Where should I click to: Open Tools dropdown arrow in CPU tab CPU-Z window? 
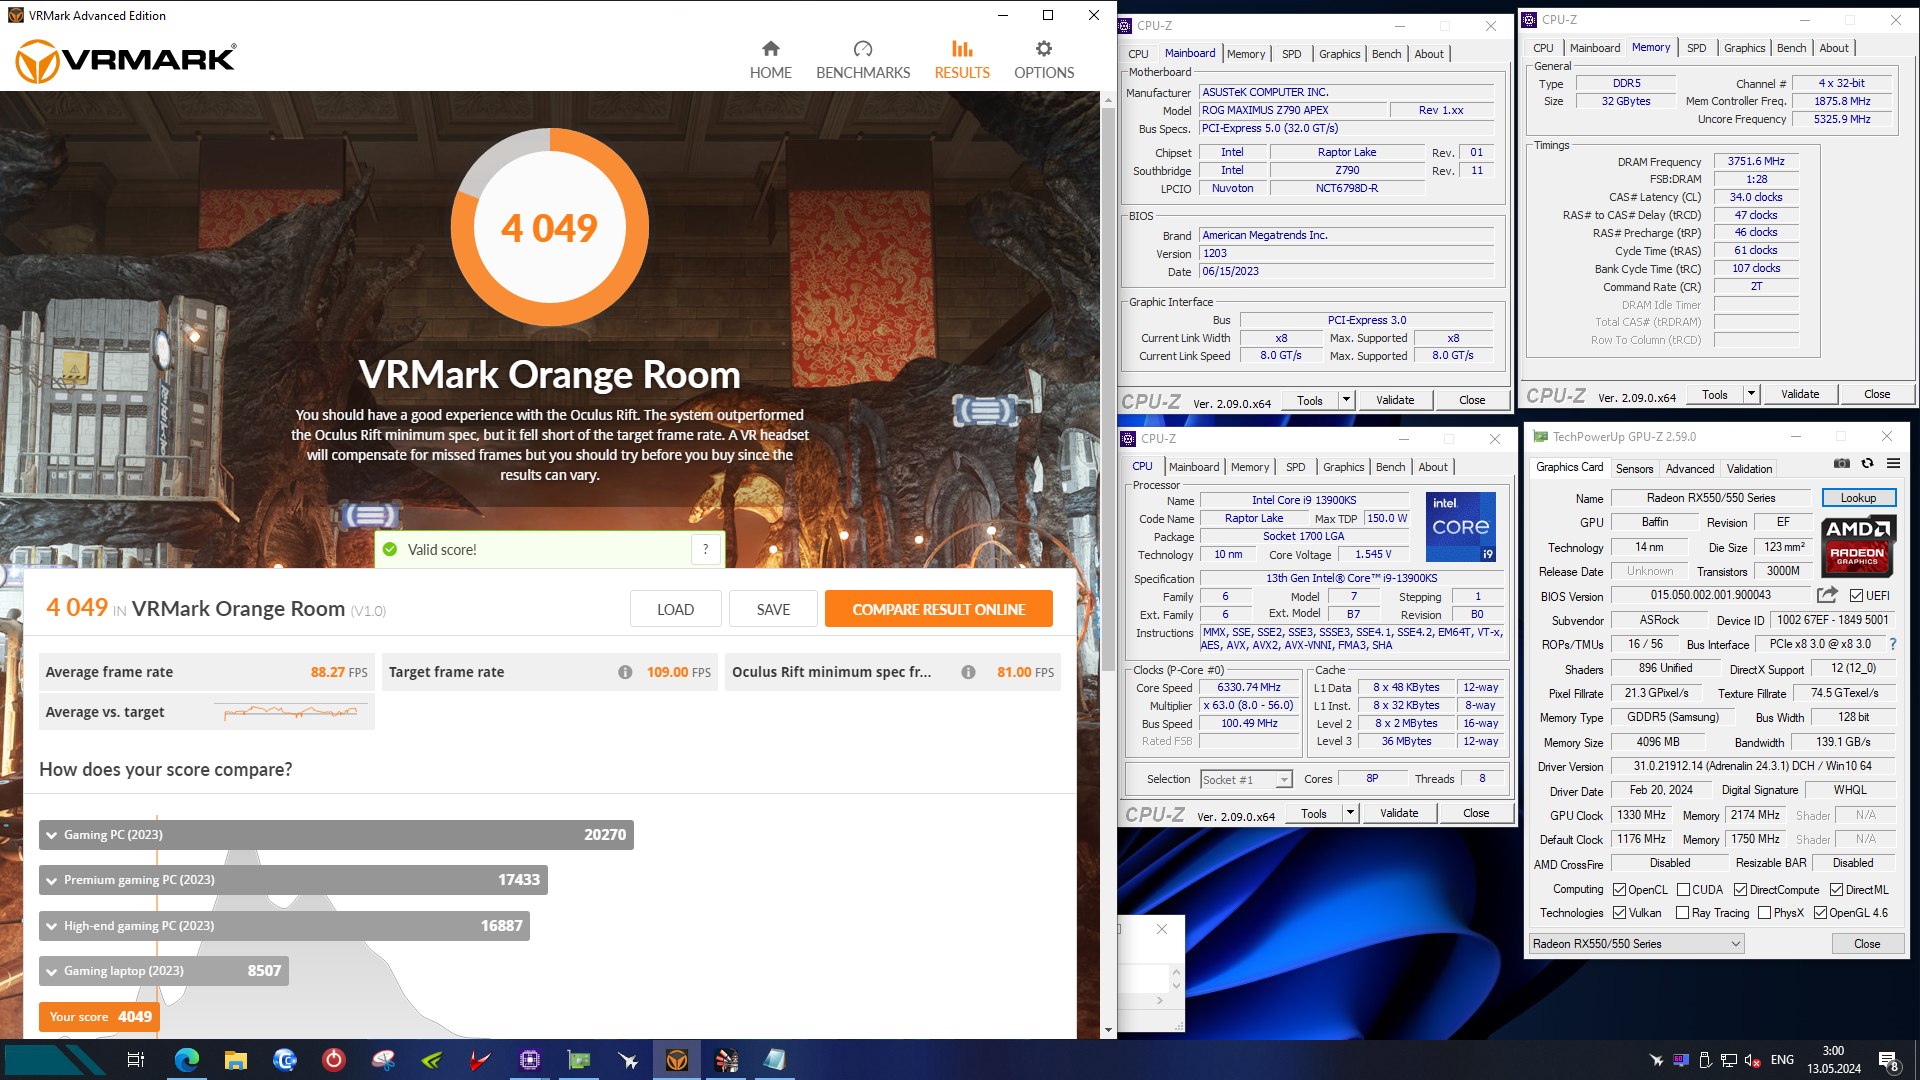[1350, 813]
